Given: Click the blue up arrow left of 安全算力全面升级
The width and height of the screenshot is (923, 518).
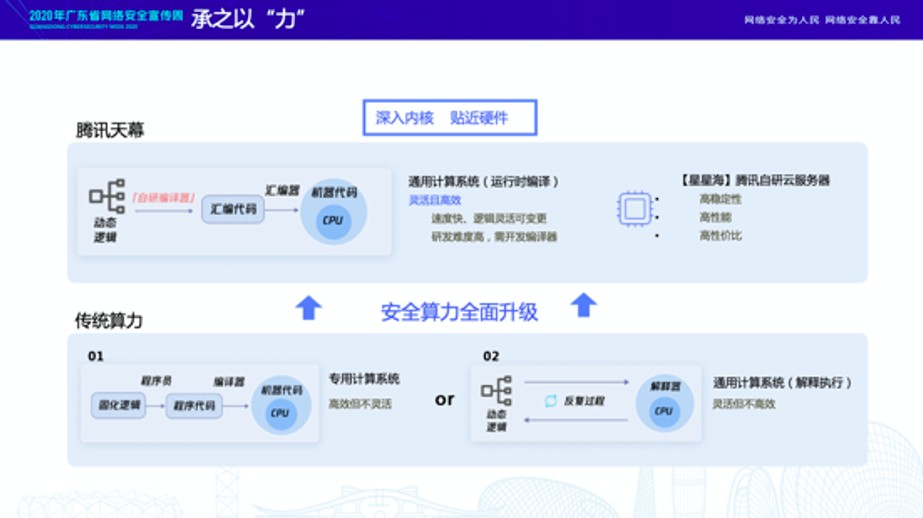Looking at the screenshot, I should (308, 307).
